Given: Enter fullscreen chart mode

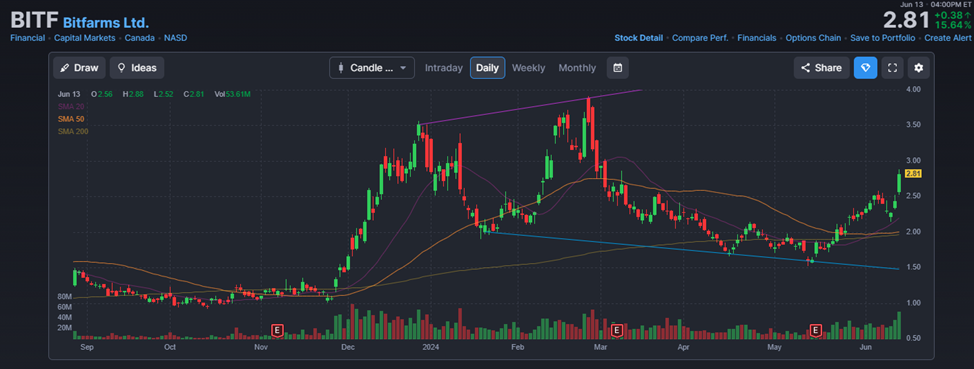Looking at the screenshot, I should [893, 68].
